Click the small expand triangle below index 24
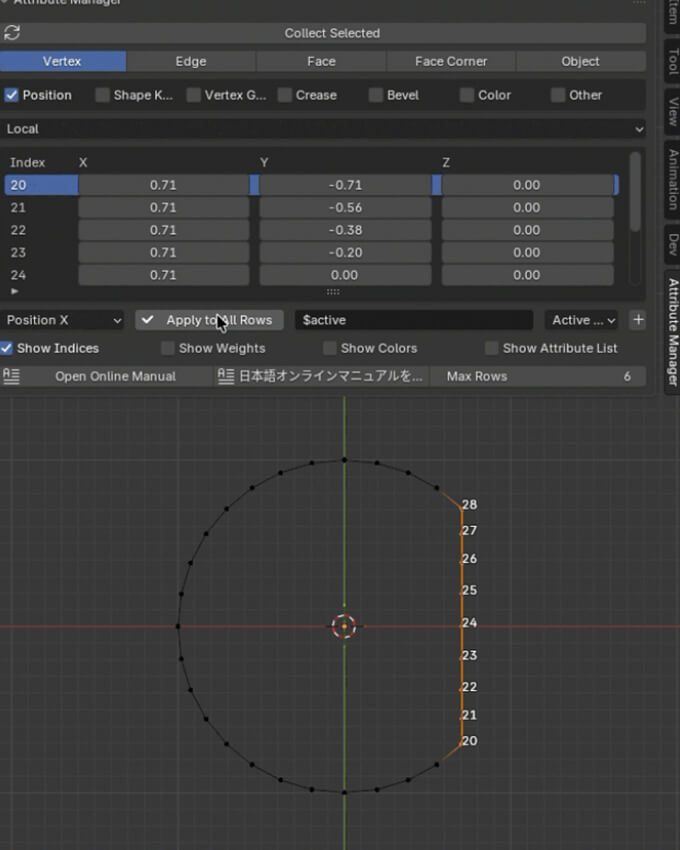The image size is (680, 850). pos(14,291)
